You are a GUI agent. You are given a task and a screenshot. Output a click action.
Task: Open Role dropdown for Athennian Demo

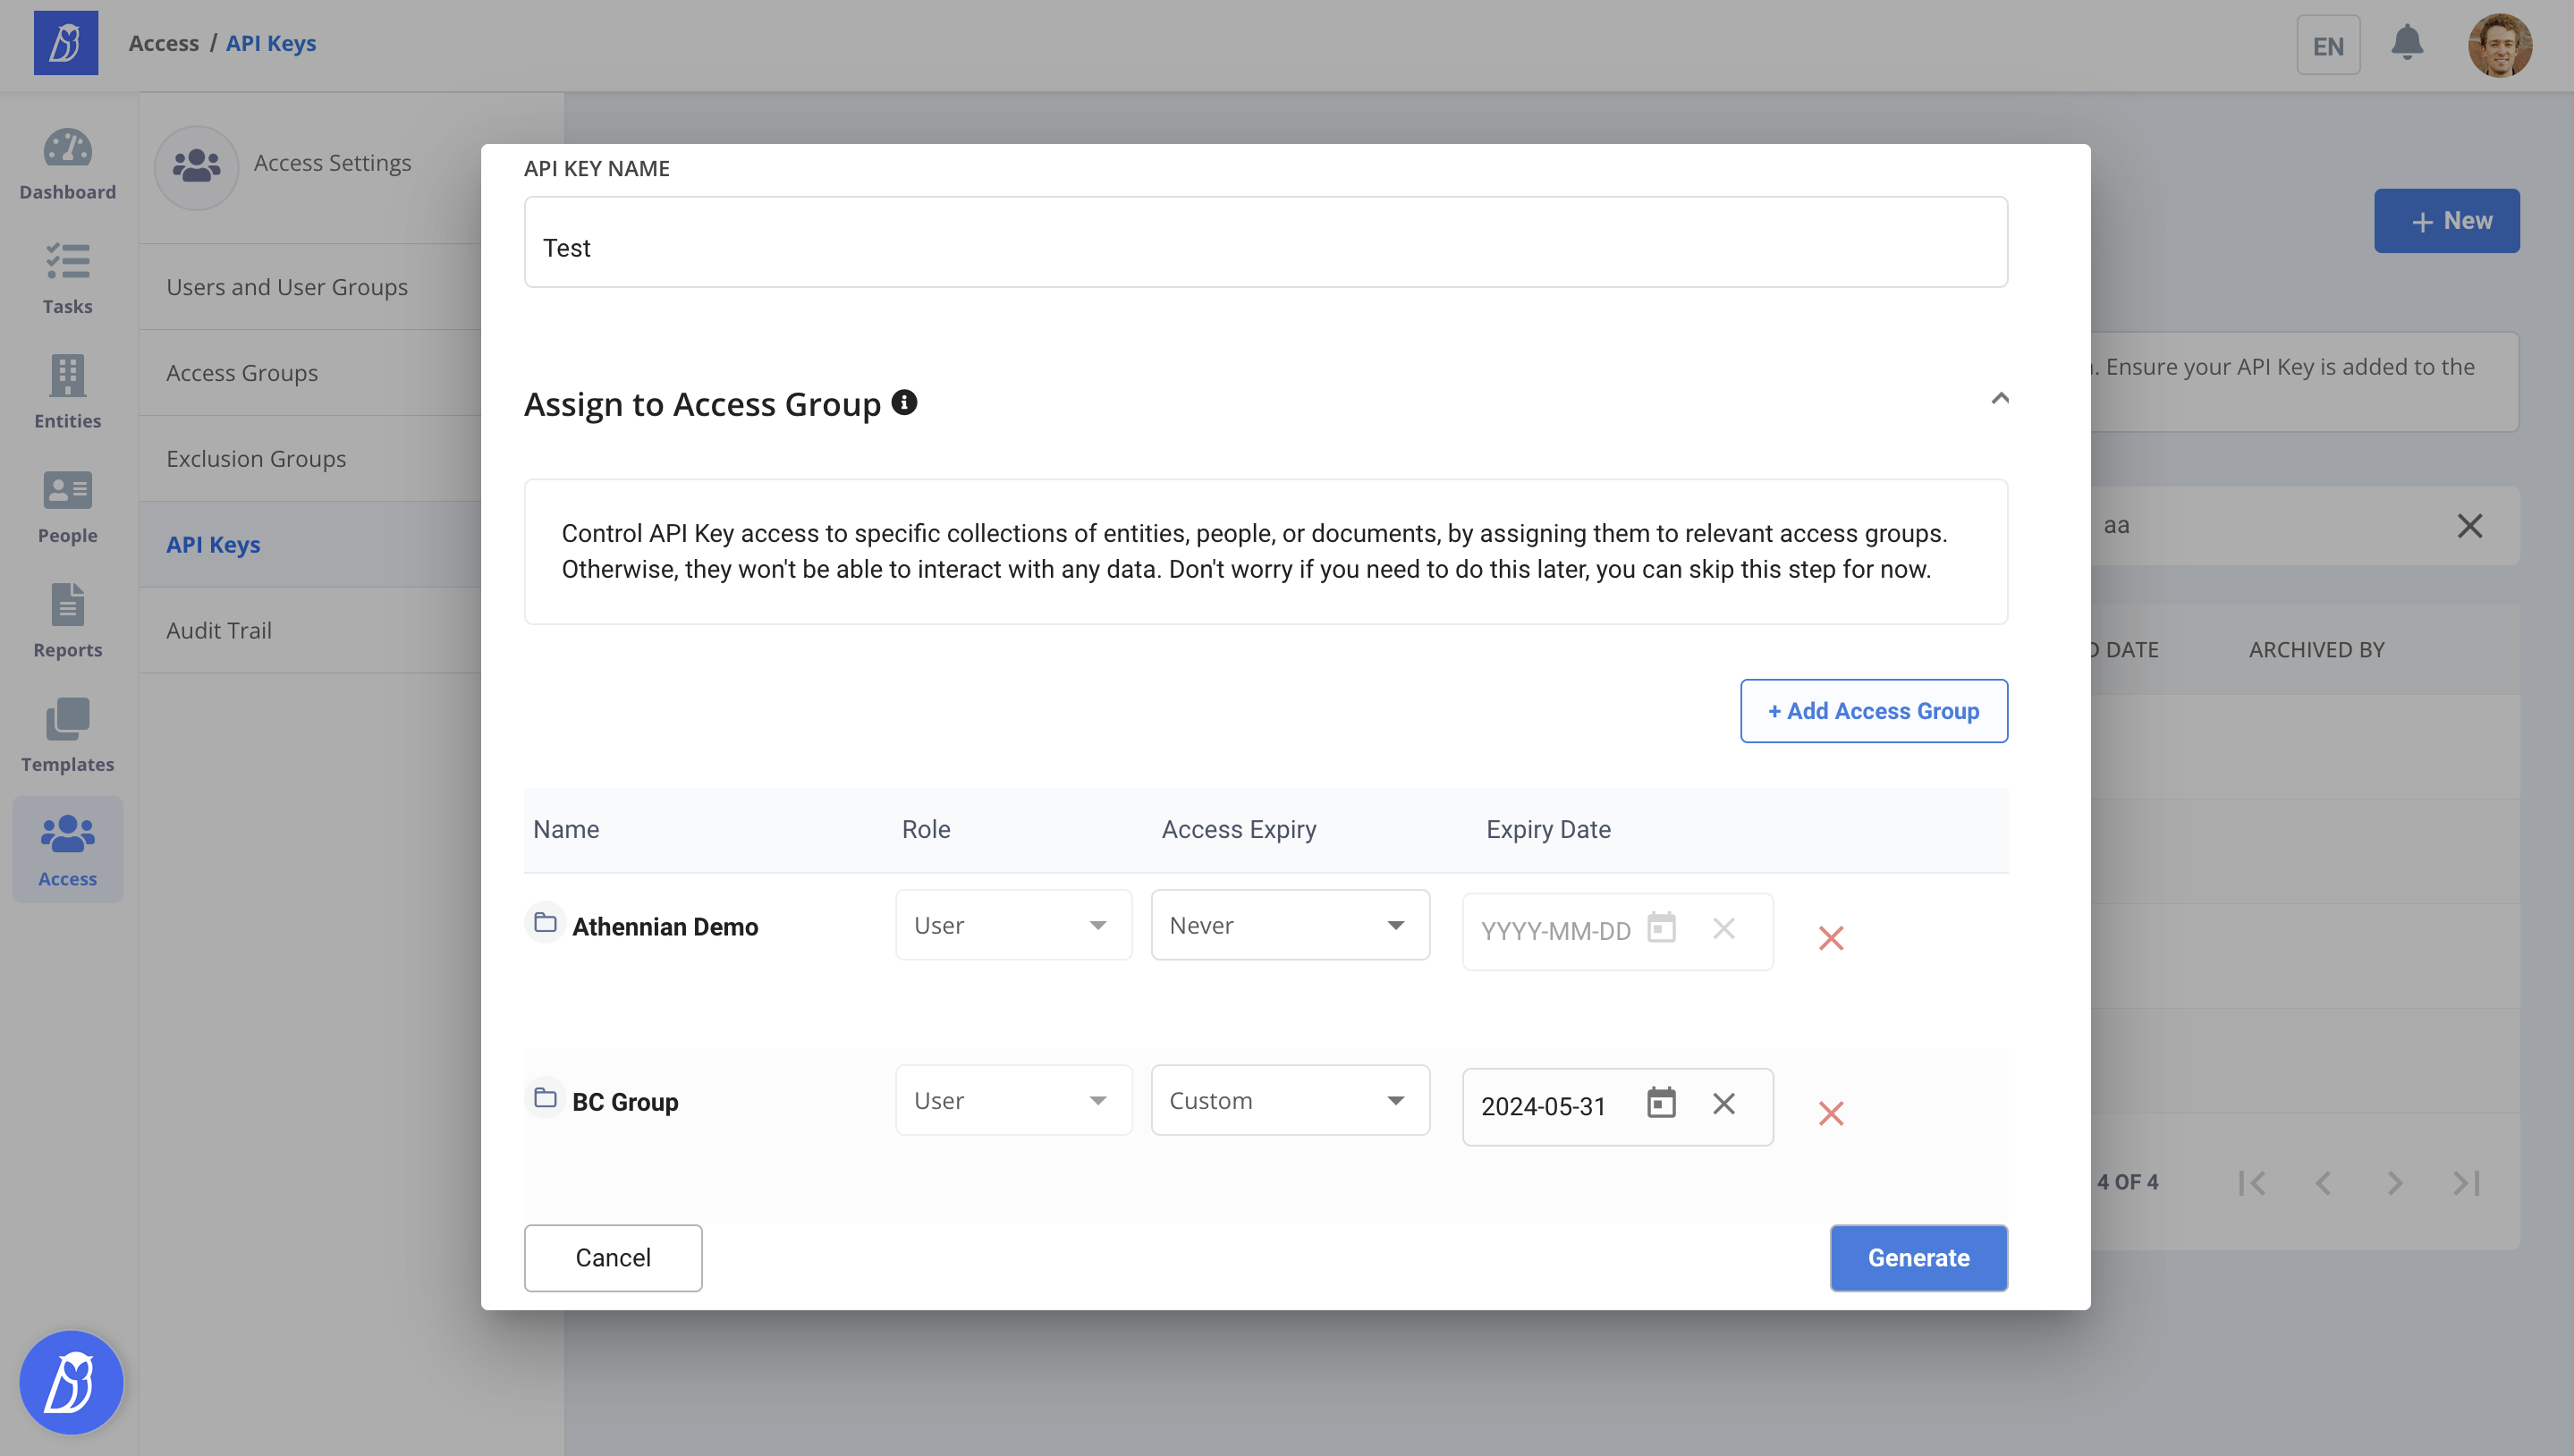click(x=1012, y=925)
